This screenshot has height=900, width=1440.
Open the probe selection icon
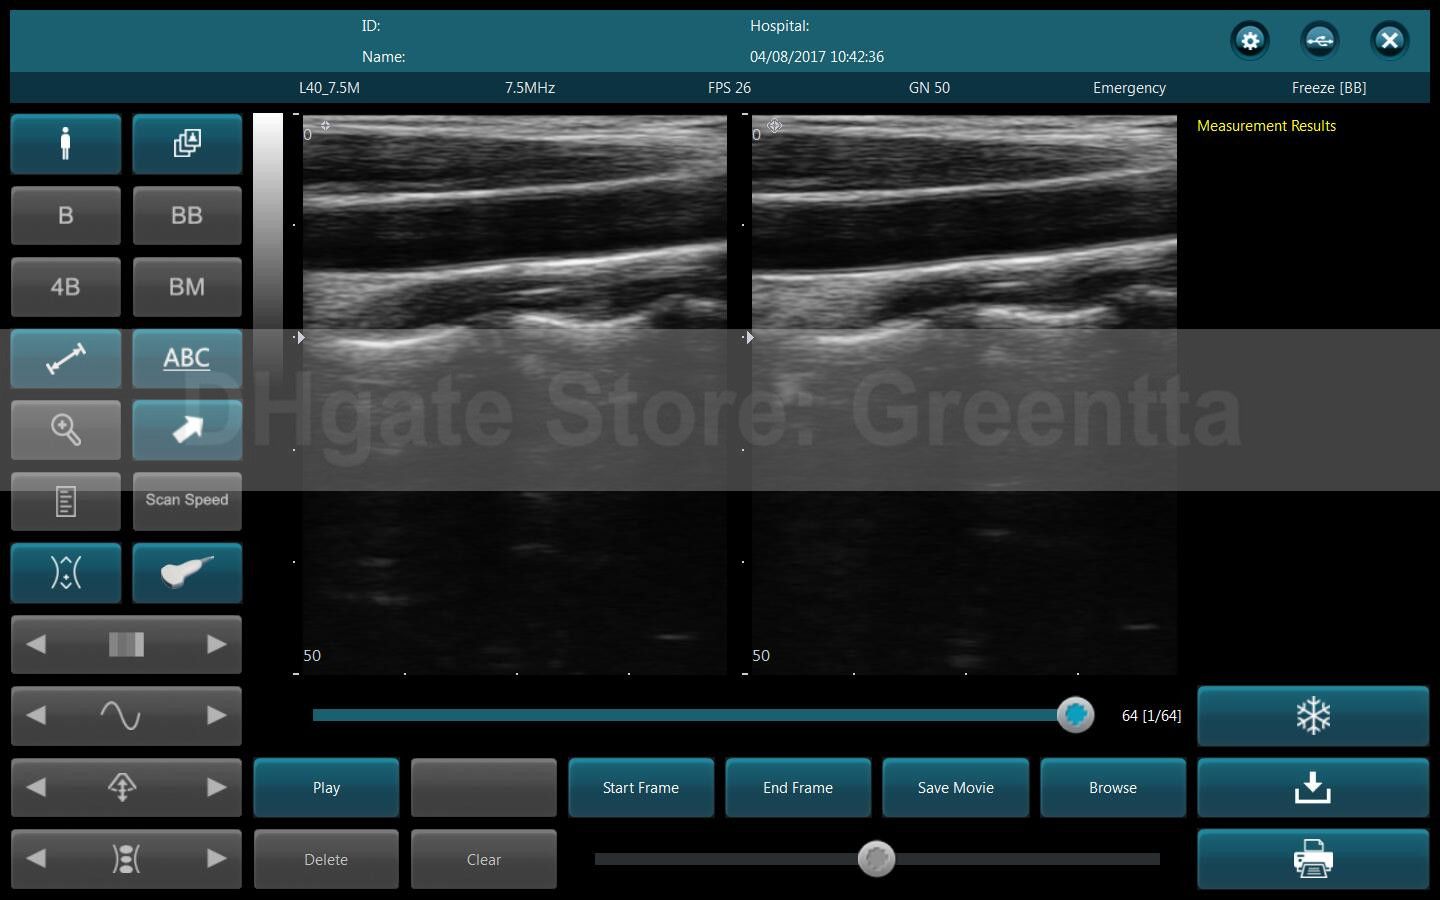(187, 573)
